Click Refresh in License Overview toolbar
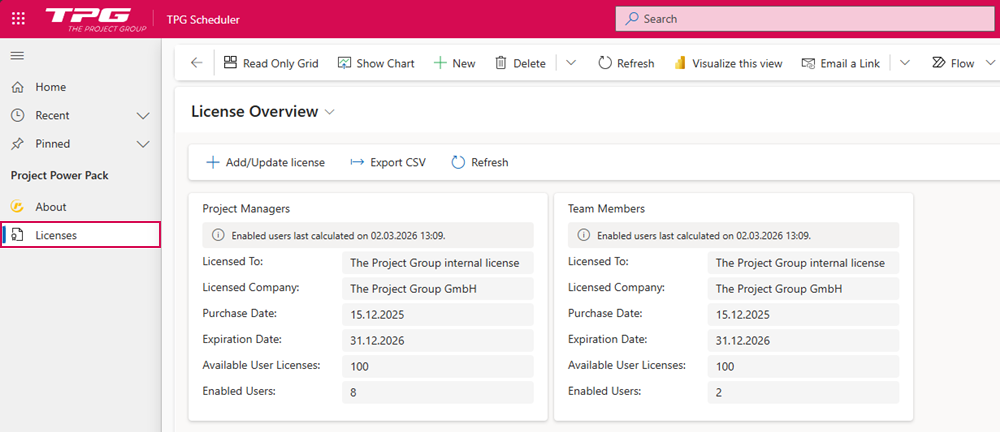This screenshot has height=432, width=1000. (x=480, y=162)
